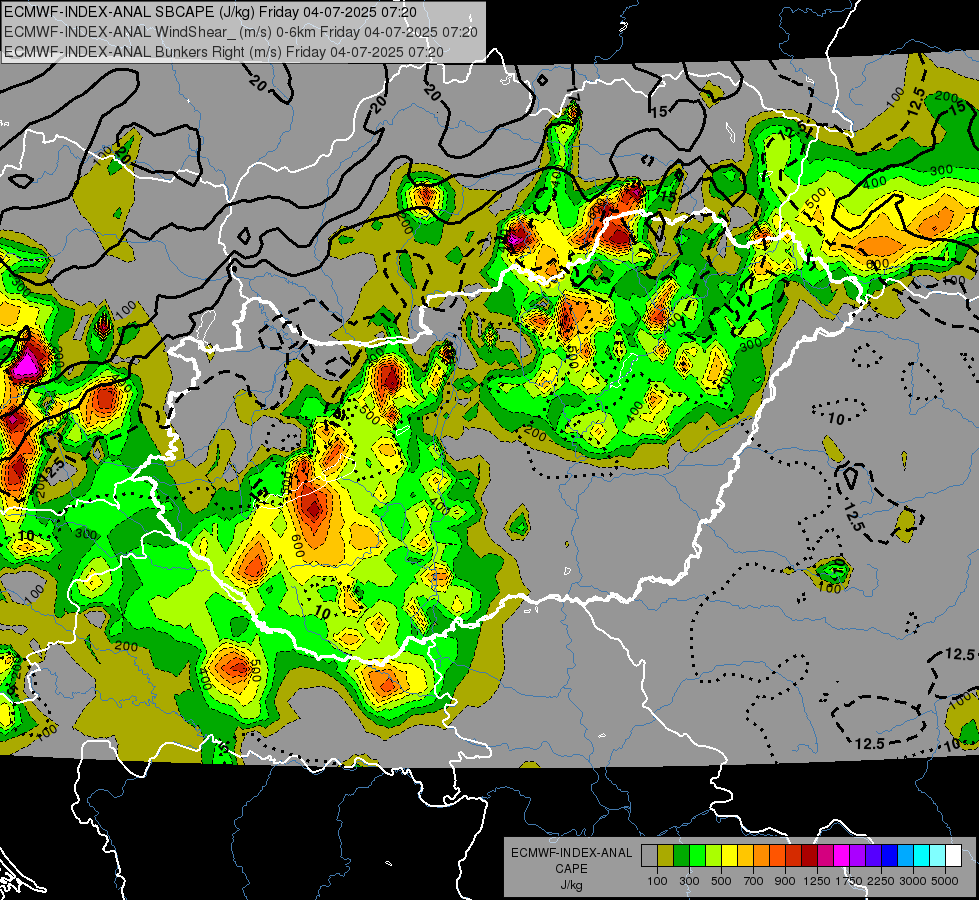Image resolution: width=979 pixels, height=900 pixels.
Task: Click the CAPE label in the legend
Action: pos(571,869)
